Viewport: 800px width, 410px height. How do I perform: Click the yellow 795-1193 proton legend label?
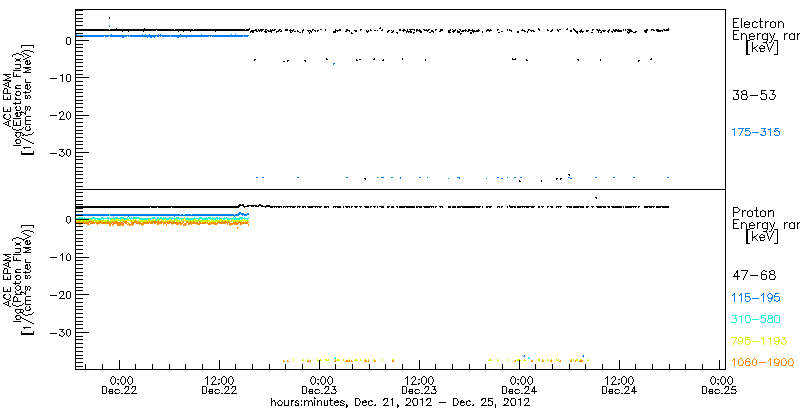(759, 341)
